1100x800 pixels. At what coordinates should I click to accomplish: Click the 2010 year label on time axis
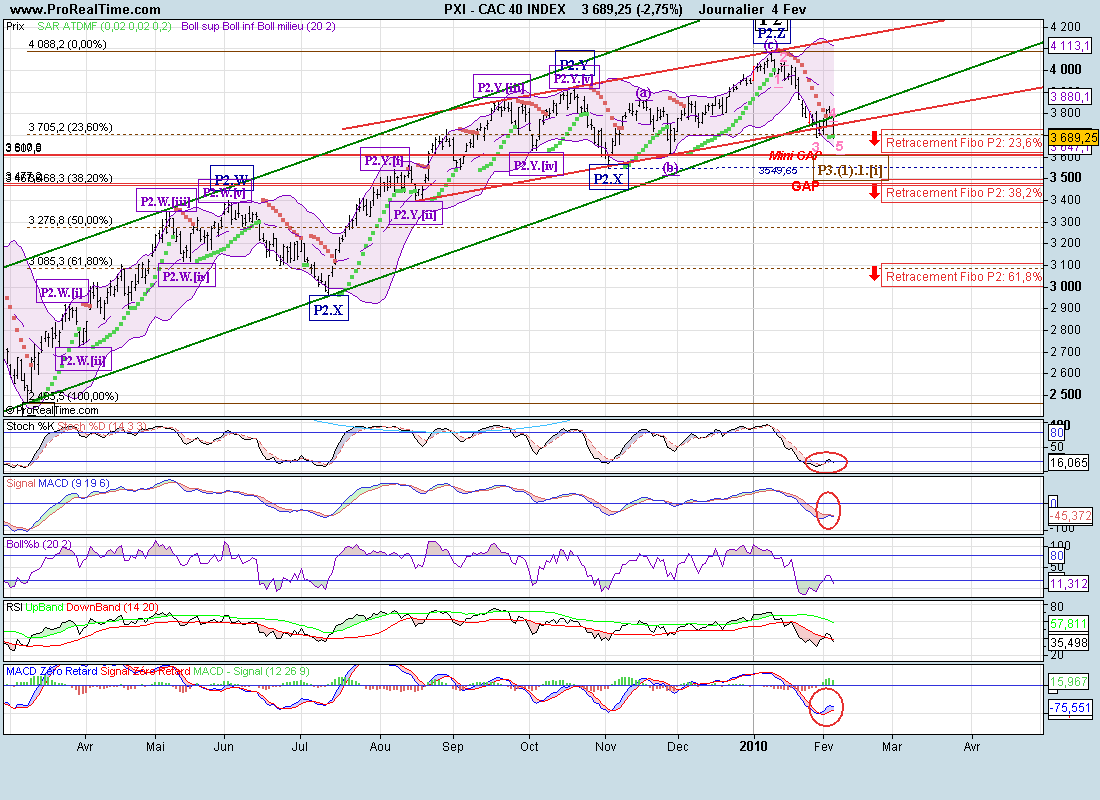[753, 747]
